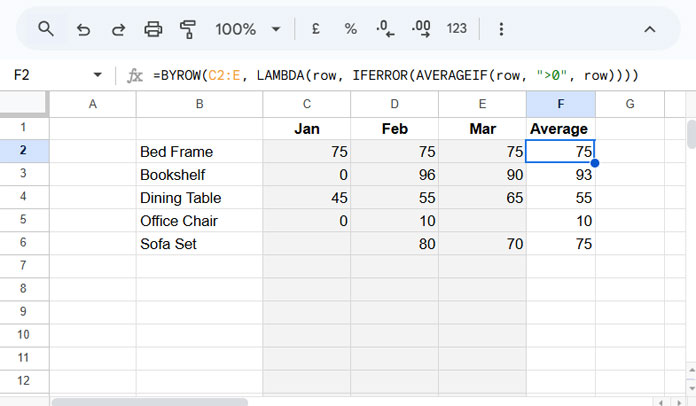Click the Mar header cell

coord(482,129)
